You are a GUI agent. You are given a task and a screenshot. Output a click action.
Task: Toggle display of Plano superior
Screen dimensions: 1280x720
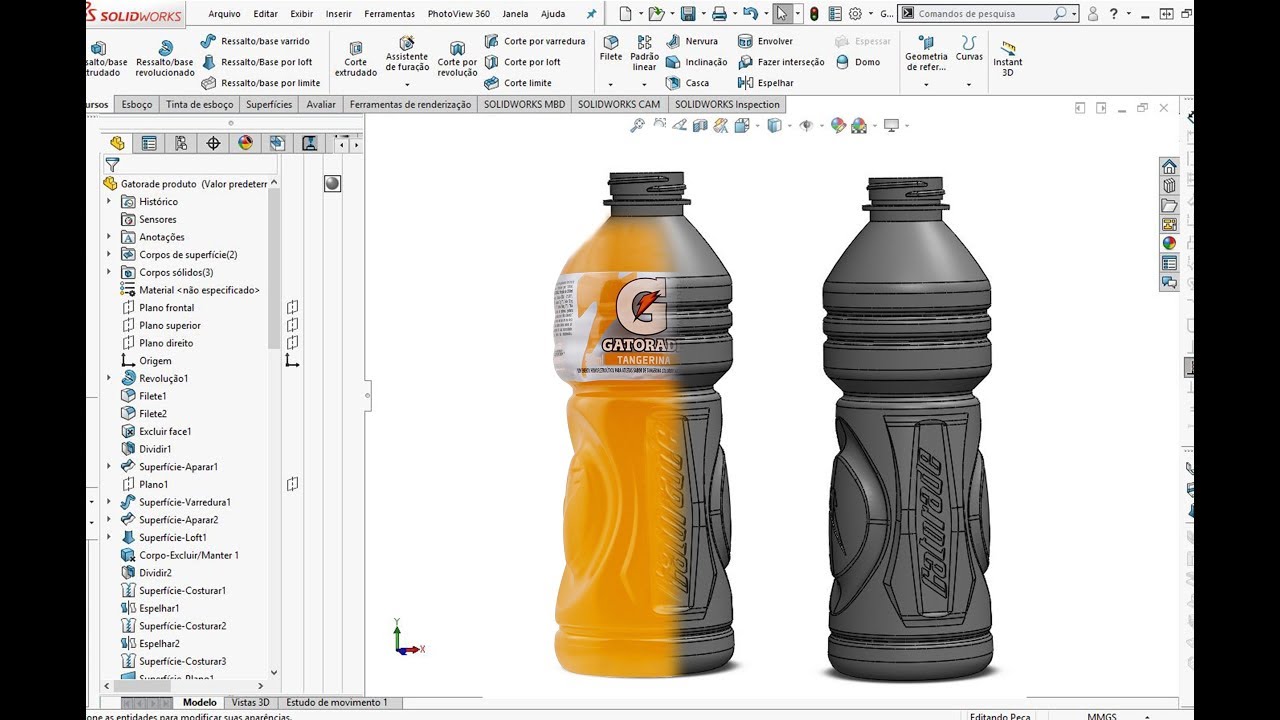click(293, 325)
